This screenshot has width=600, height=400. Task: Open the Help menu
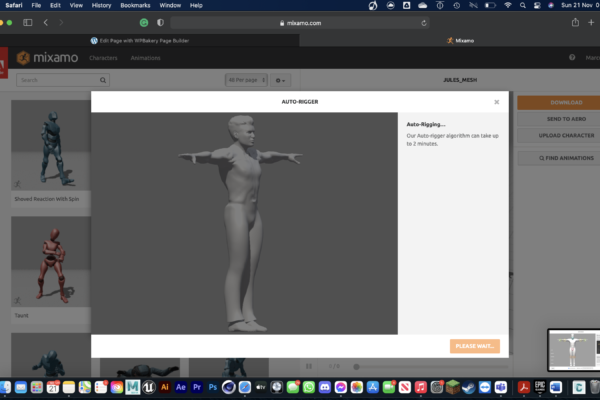coord(196,5)
